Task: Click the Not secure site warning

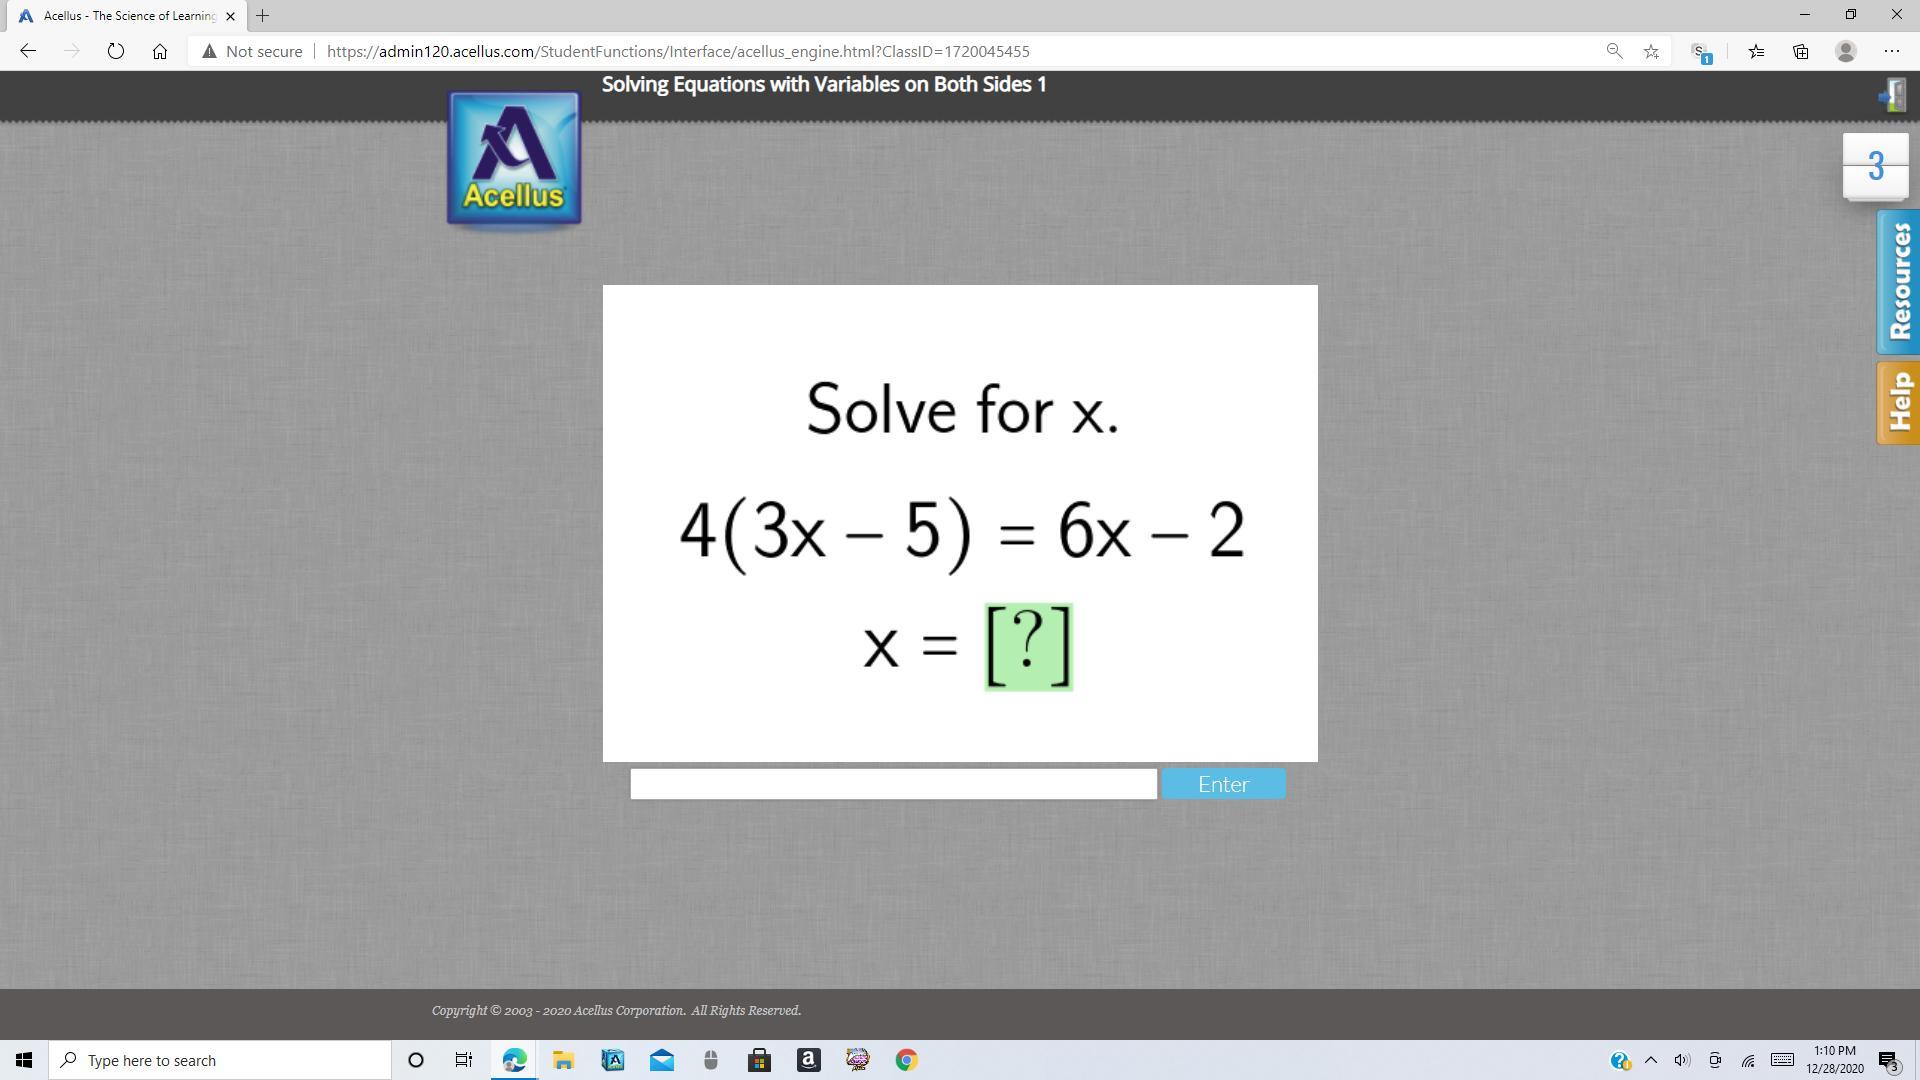Action: coord(252,51)
